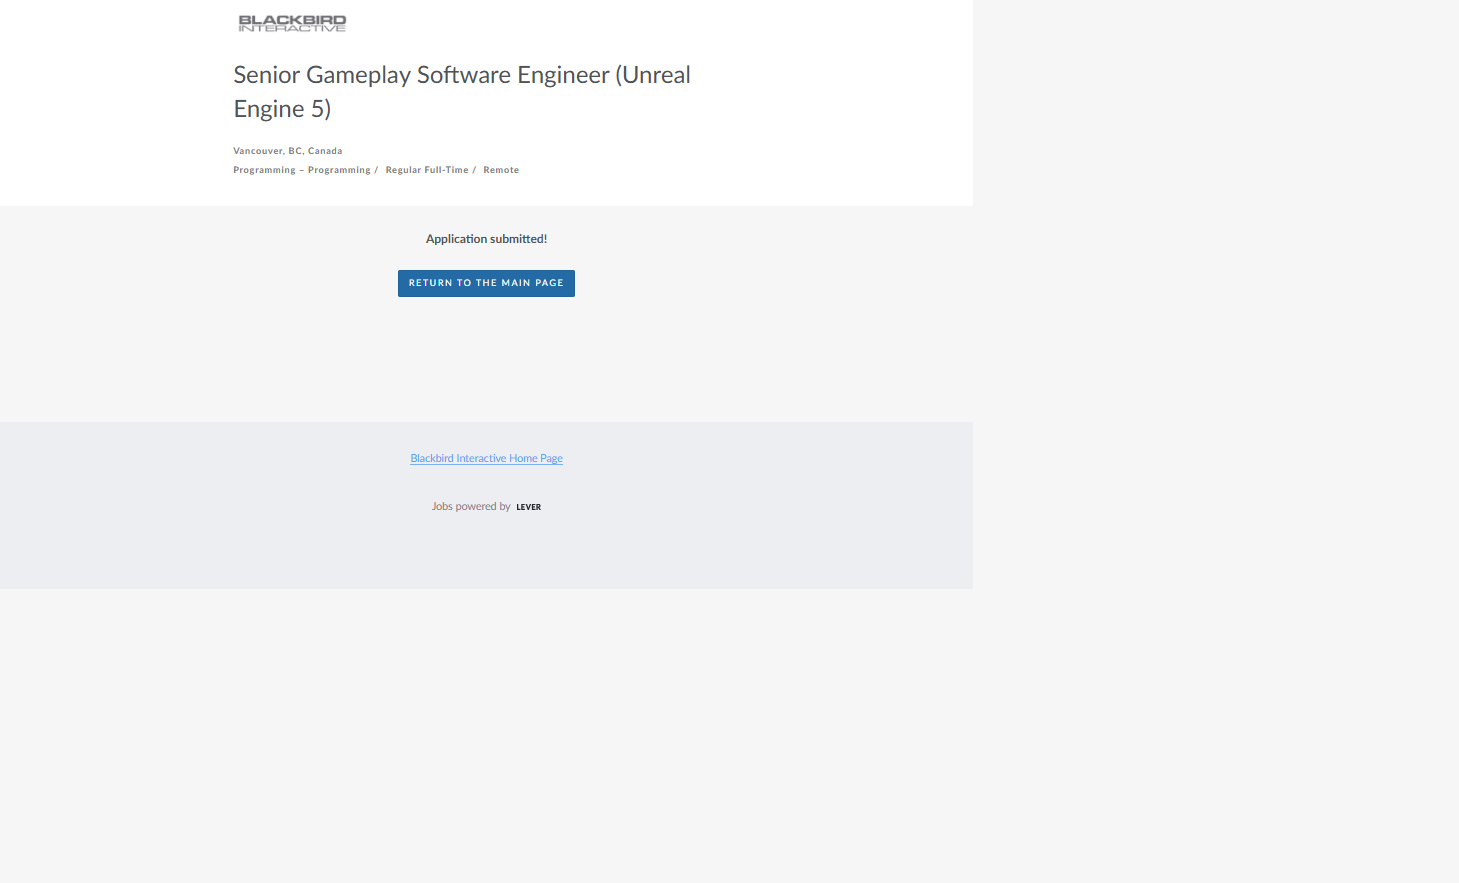
Task: Click the "Regular Full-Time" commitment label
Action: [427, 170]
